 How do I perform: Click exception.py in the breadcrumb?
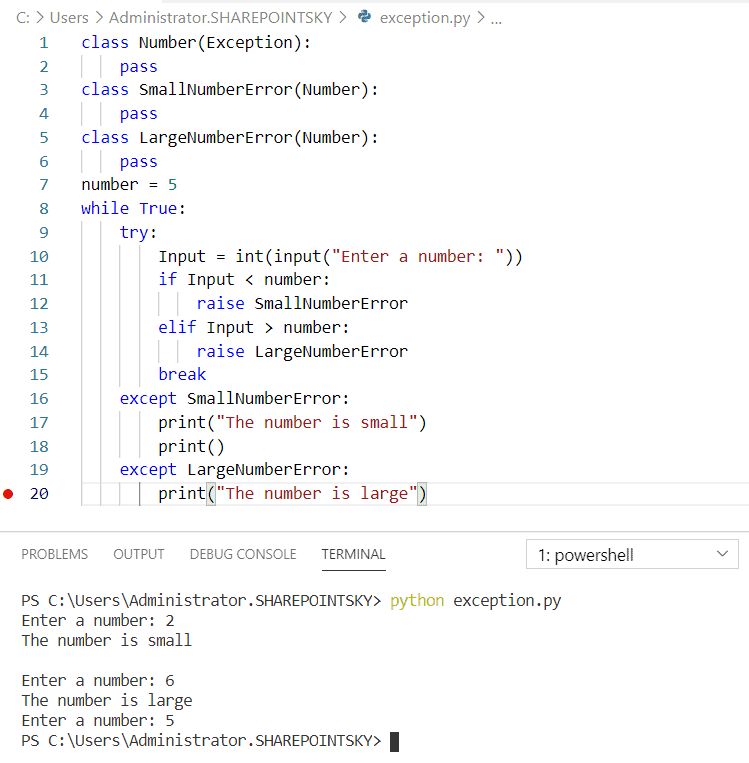click(425, 18)
